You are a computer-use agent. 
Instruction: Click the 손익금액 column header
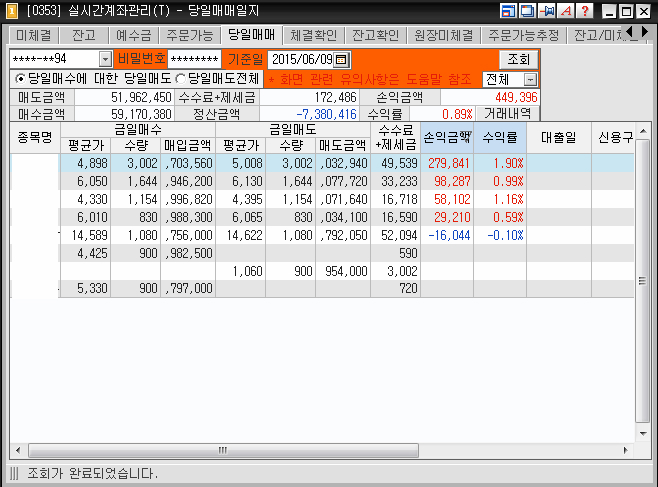pyautogui.click(x=447, y=138)
